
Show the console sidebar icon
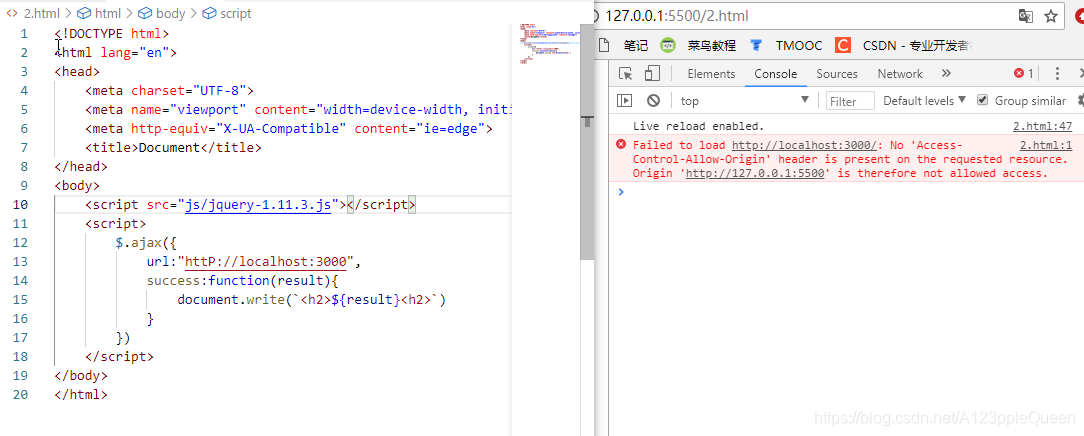pos(624,101)
